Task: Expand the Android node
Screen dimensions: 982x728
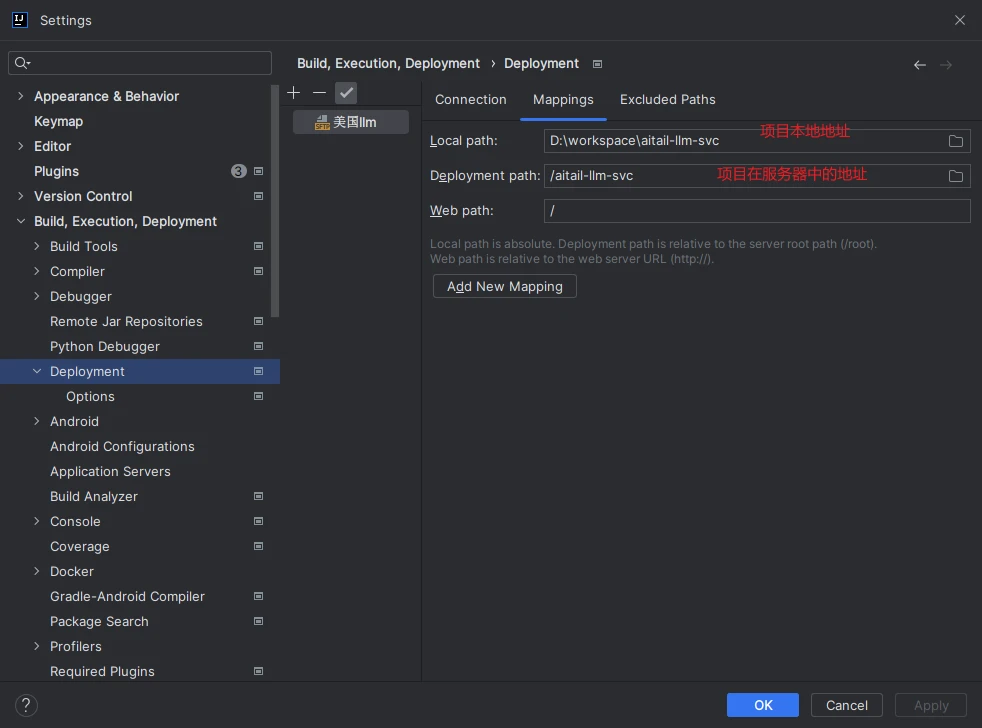Action: (x=36, y=422)
